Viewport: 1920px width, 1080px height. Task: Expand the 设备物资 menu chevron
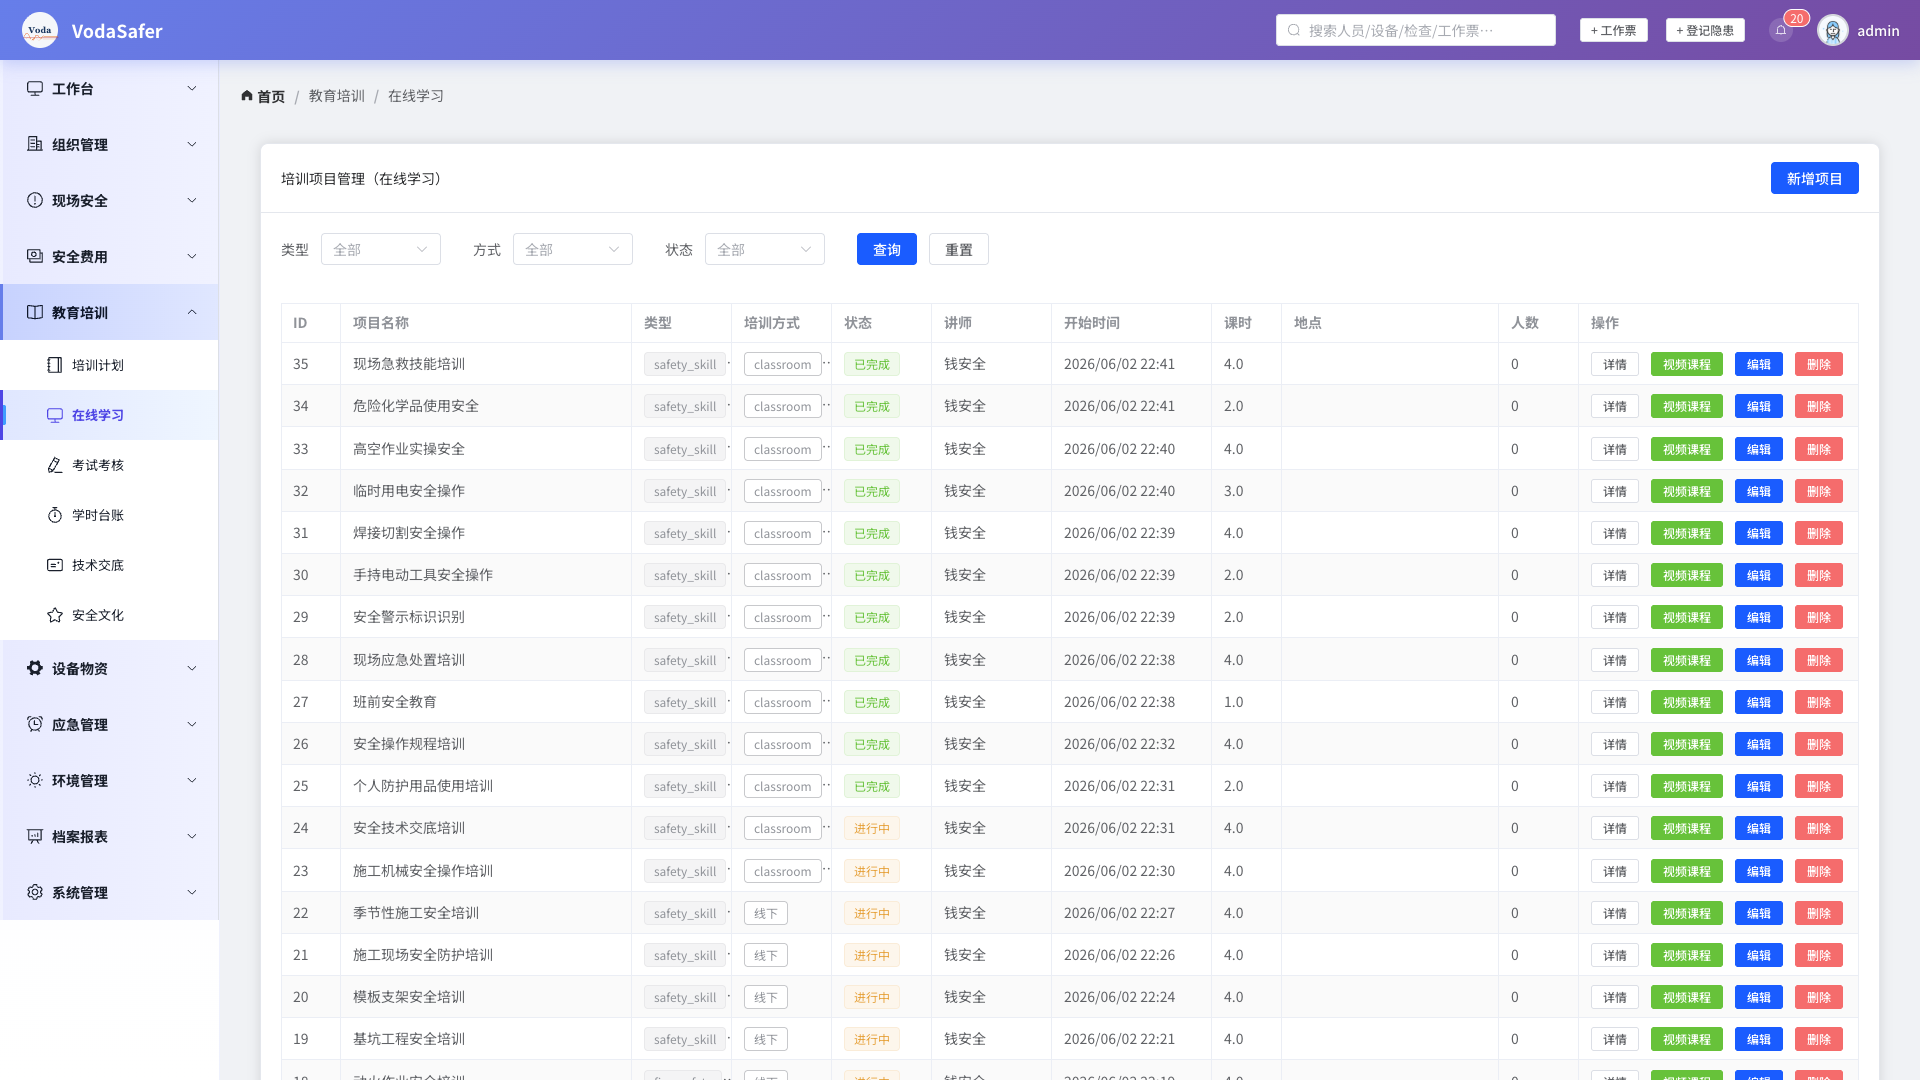coord(192,668)
